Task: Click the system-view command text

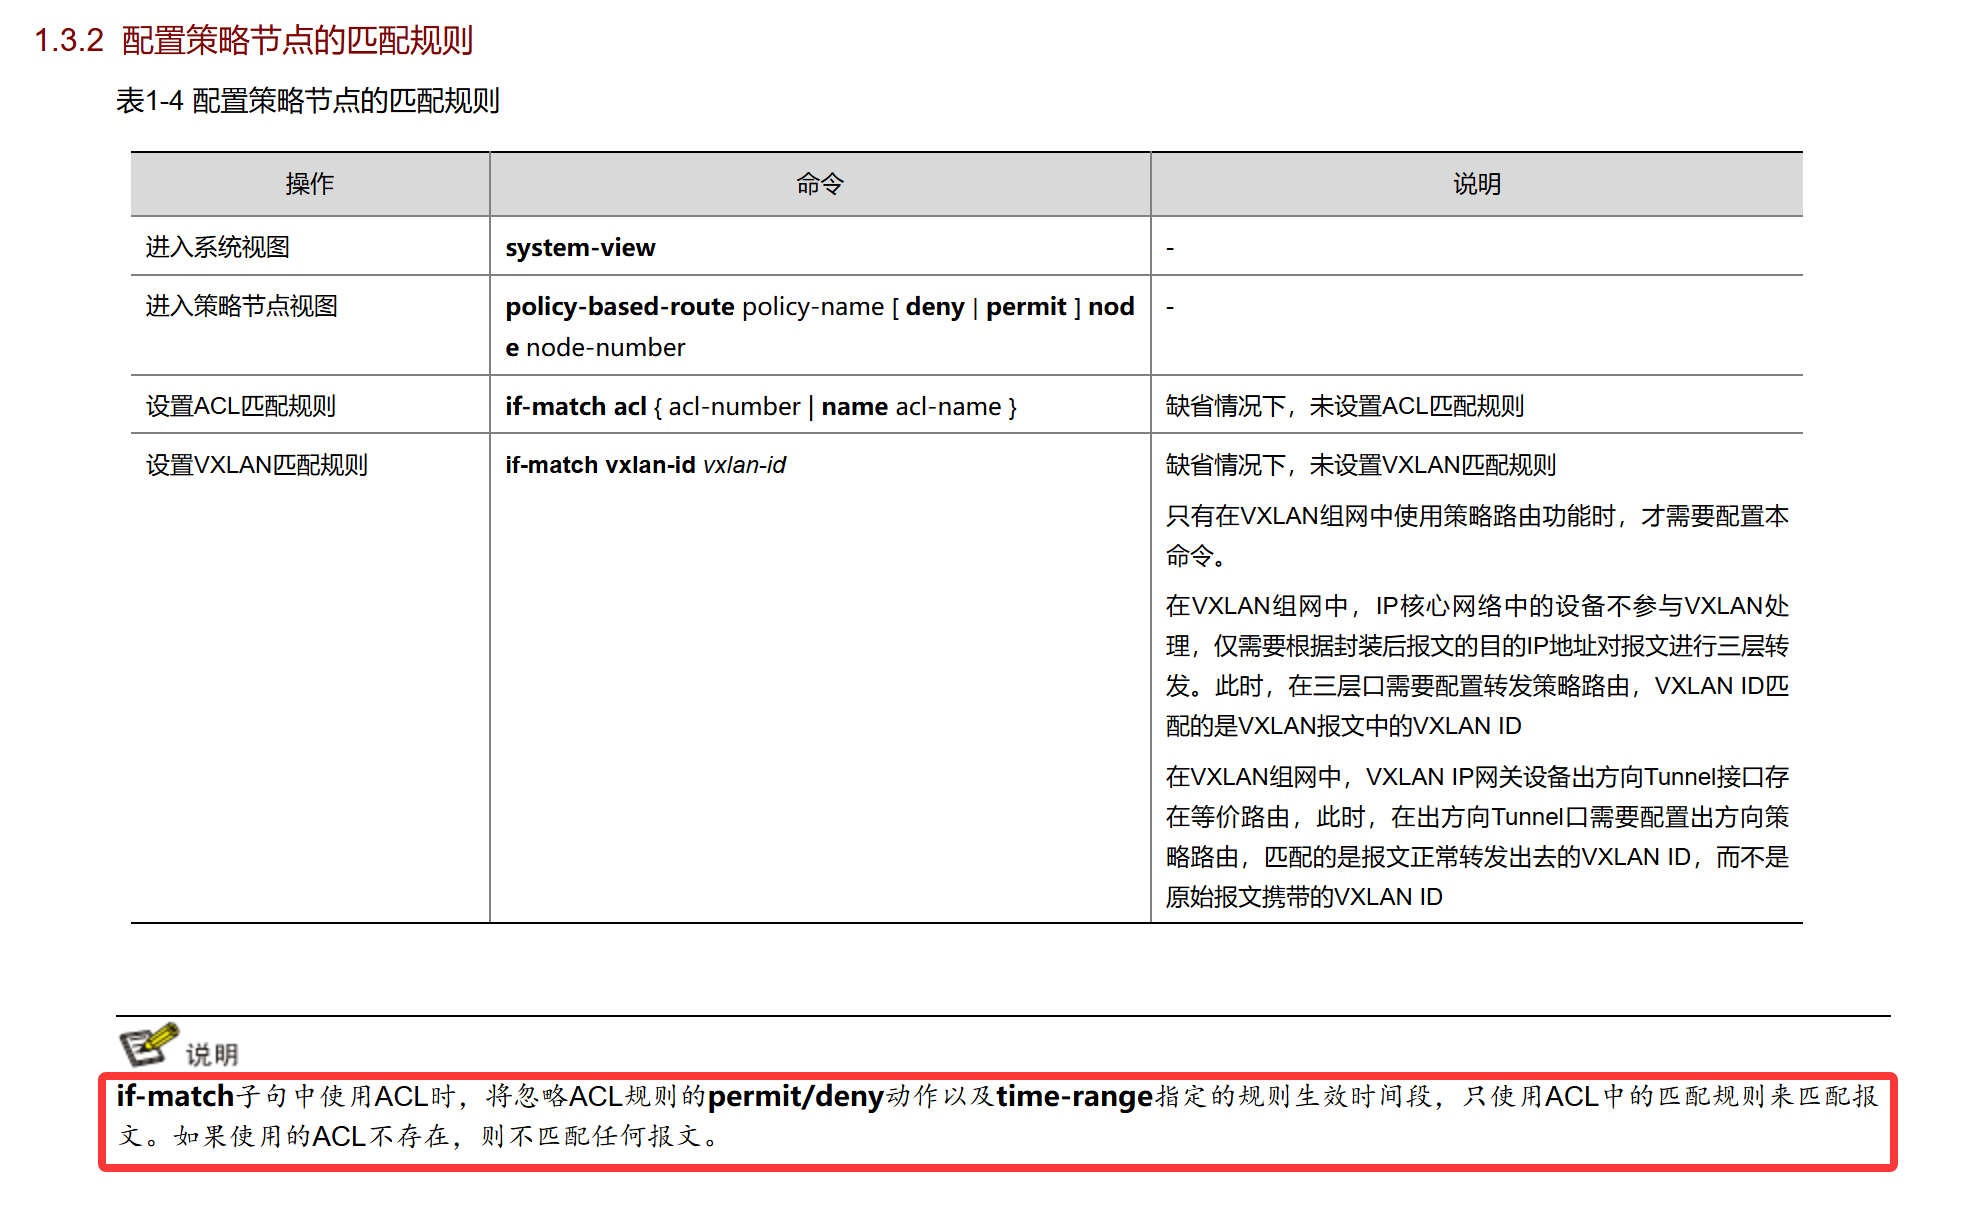Action: pos(580,248)
